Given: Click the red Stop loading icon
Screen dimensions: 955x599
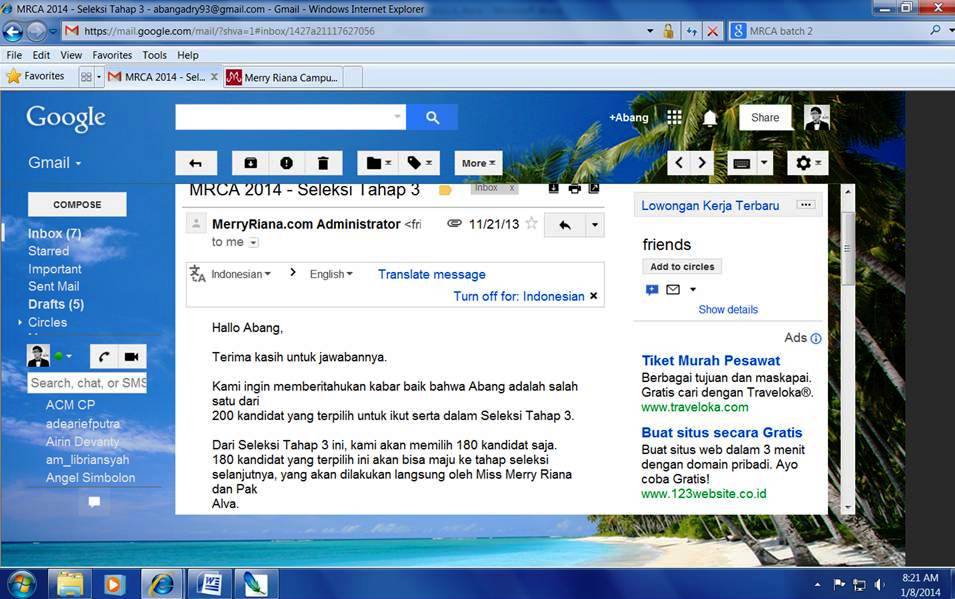Looking at the screenshot, I should [712, 31].
